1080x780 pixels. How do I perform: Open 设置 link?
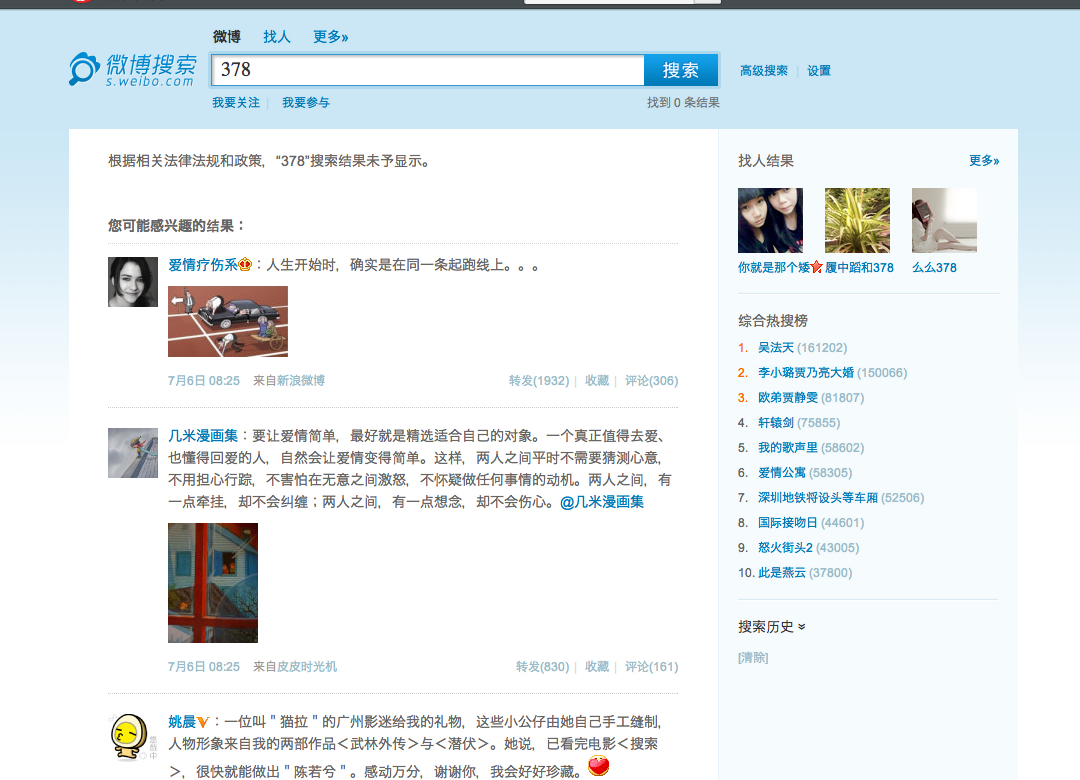pyautogui.click(x=819, y=70)
